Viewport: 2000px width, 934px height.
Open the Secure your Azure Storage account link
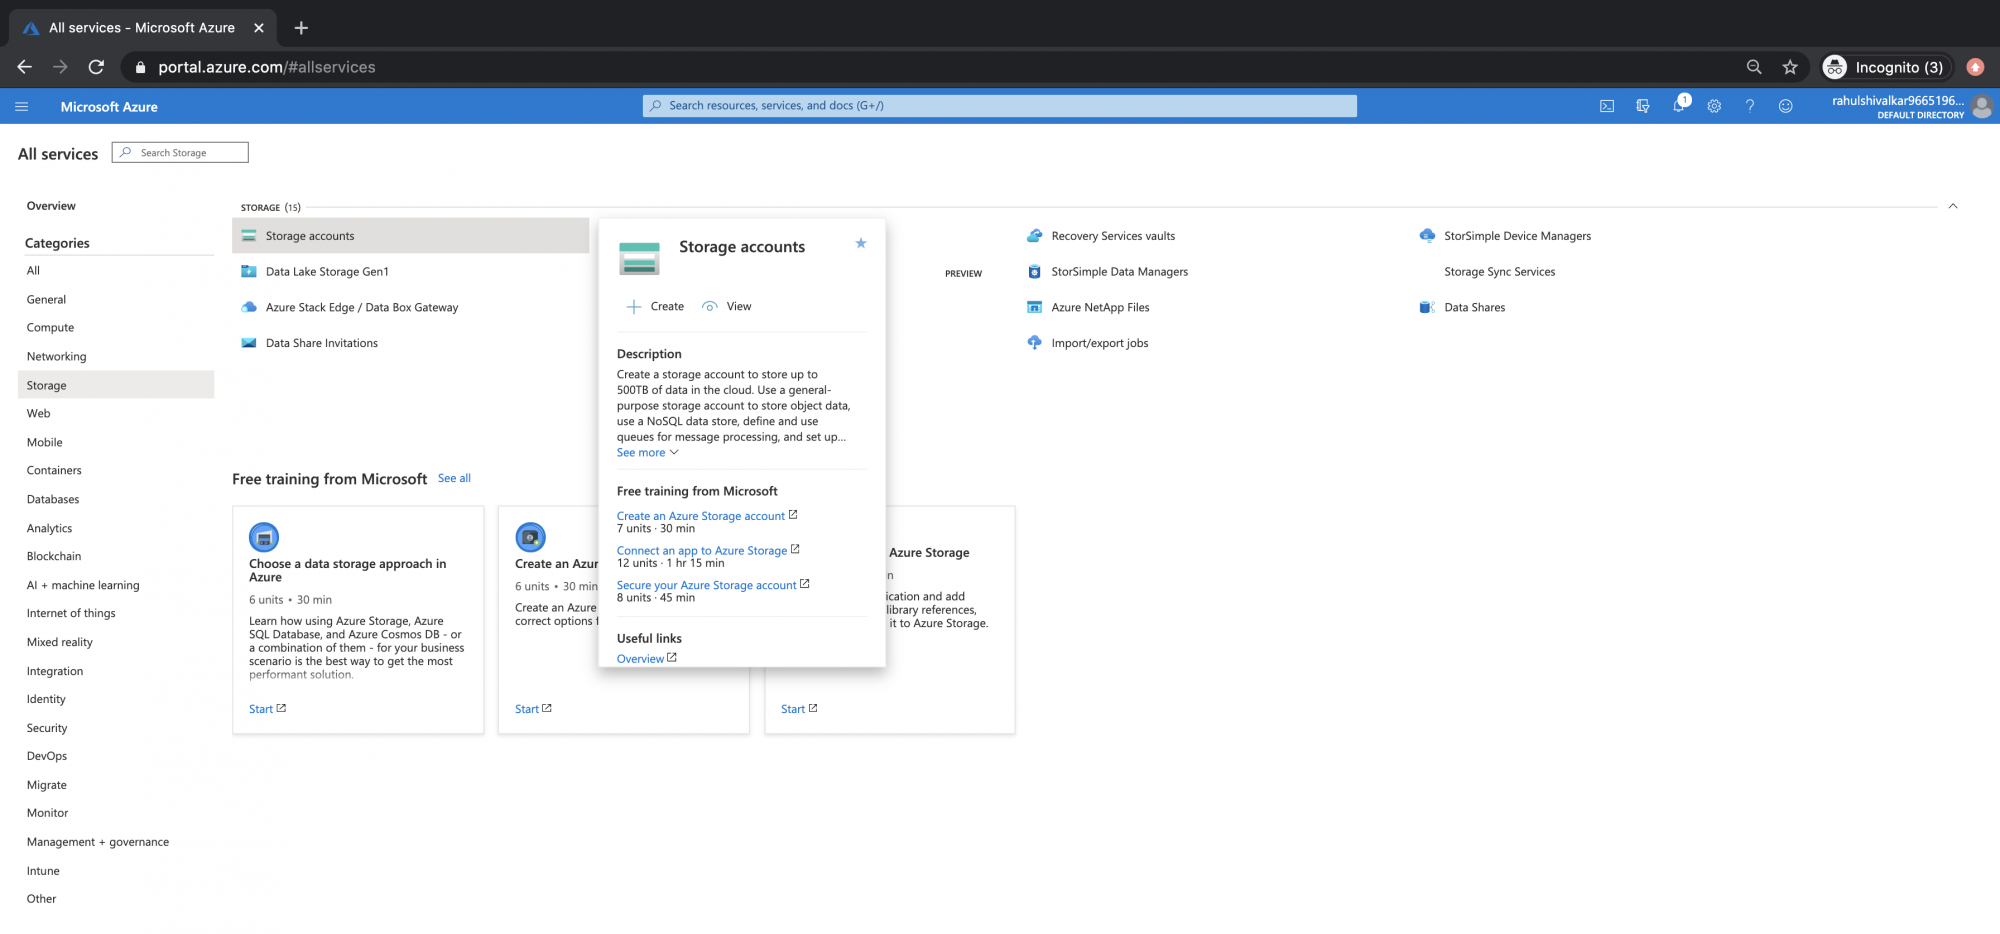pos(707,585)
